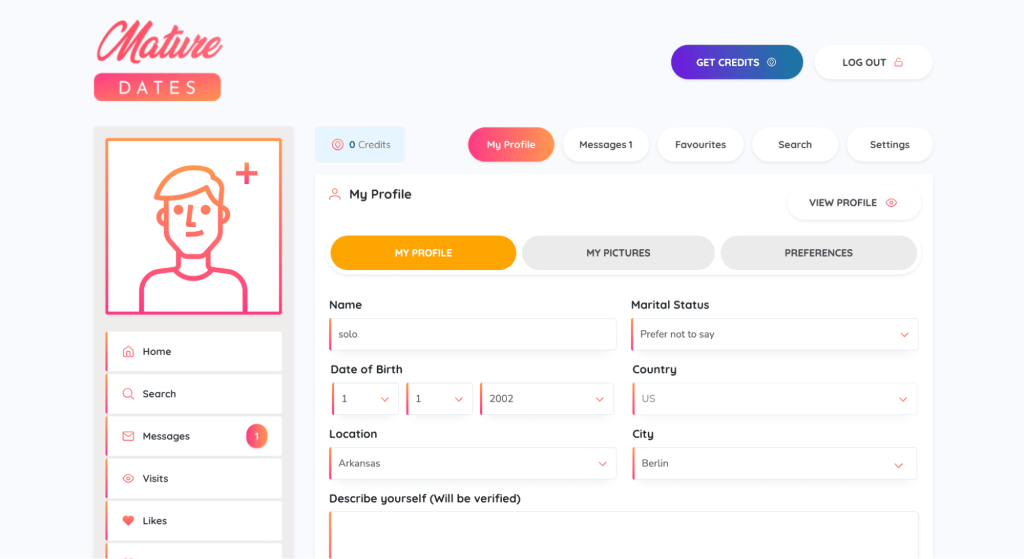Viewport: 1024px width, 559px height.
Task: Open the Country dropdown showing US
Action: 775,399
